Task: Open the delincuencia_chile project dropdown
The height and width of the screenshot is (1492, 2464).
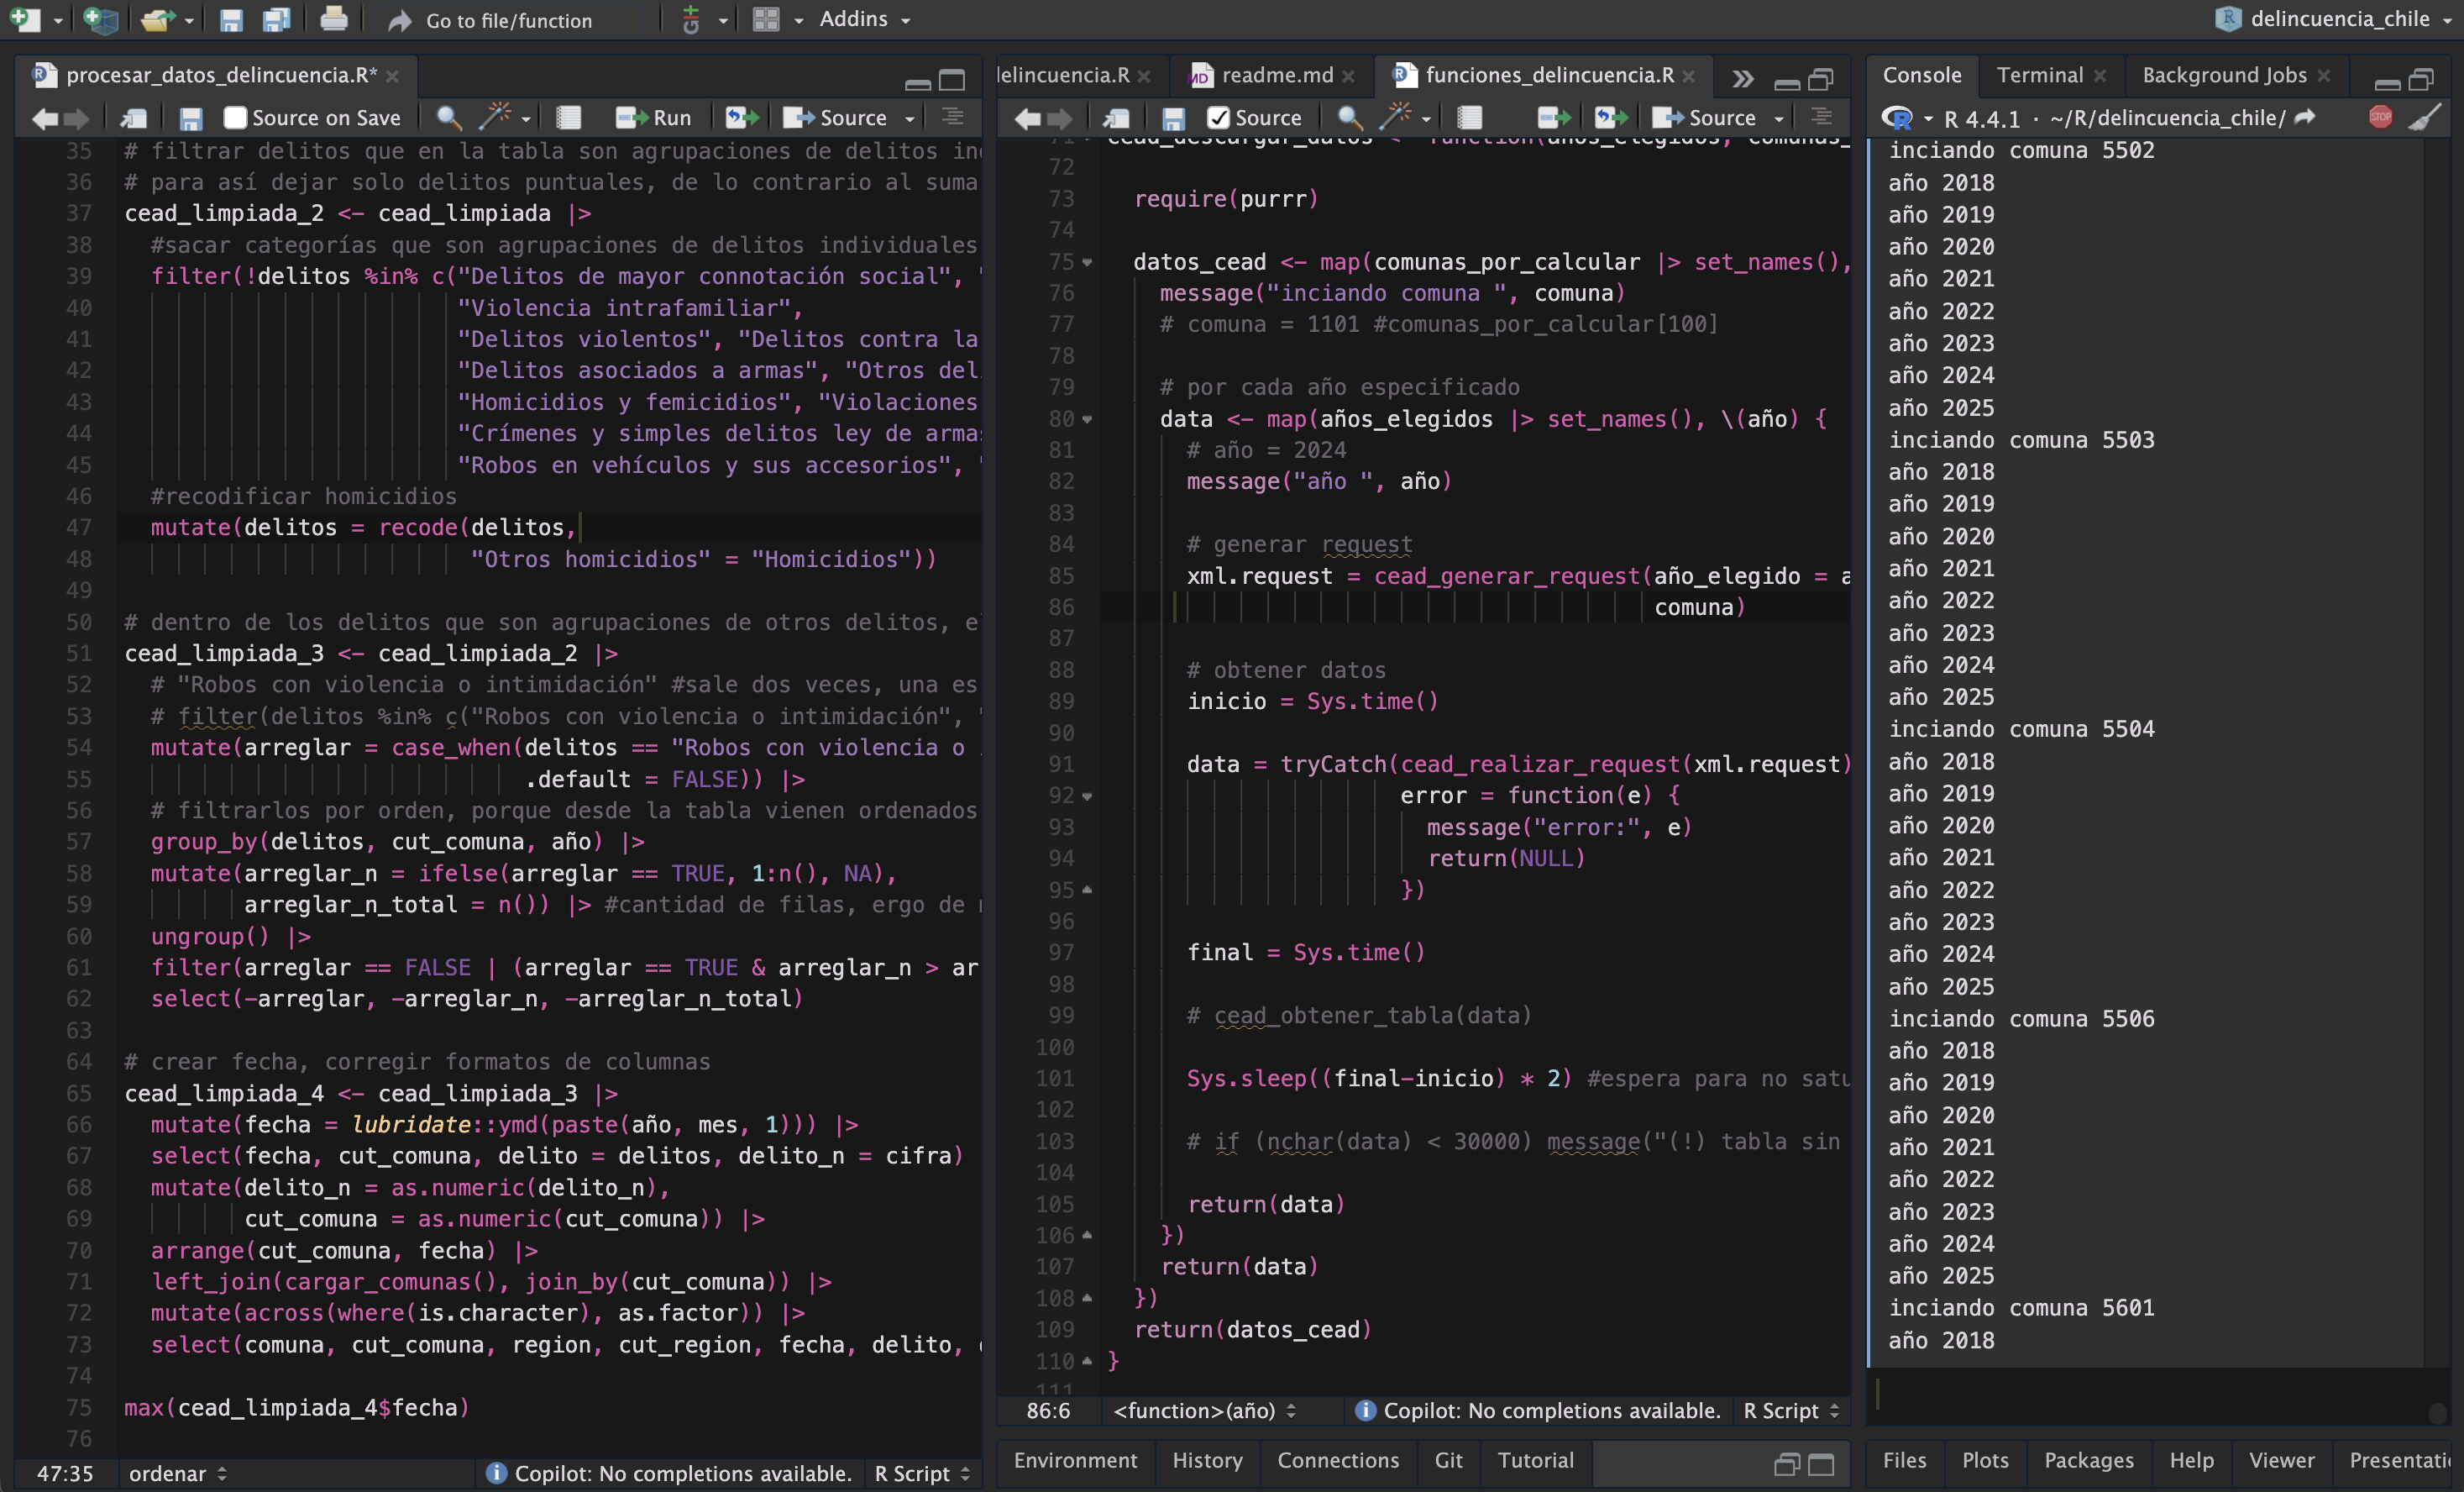Action: (2338, 19)
